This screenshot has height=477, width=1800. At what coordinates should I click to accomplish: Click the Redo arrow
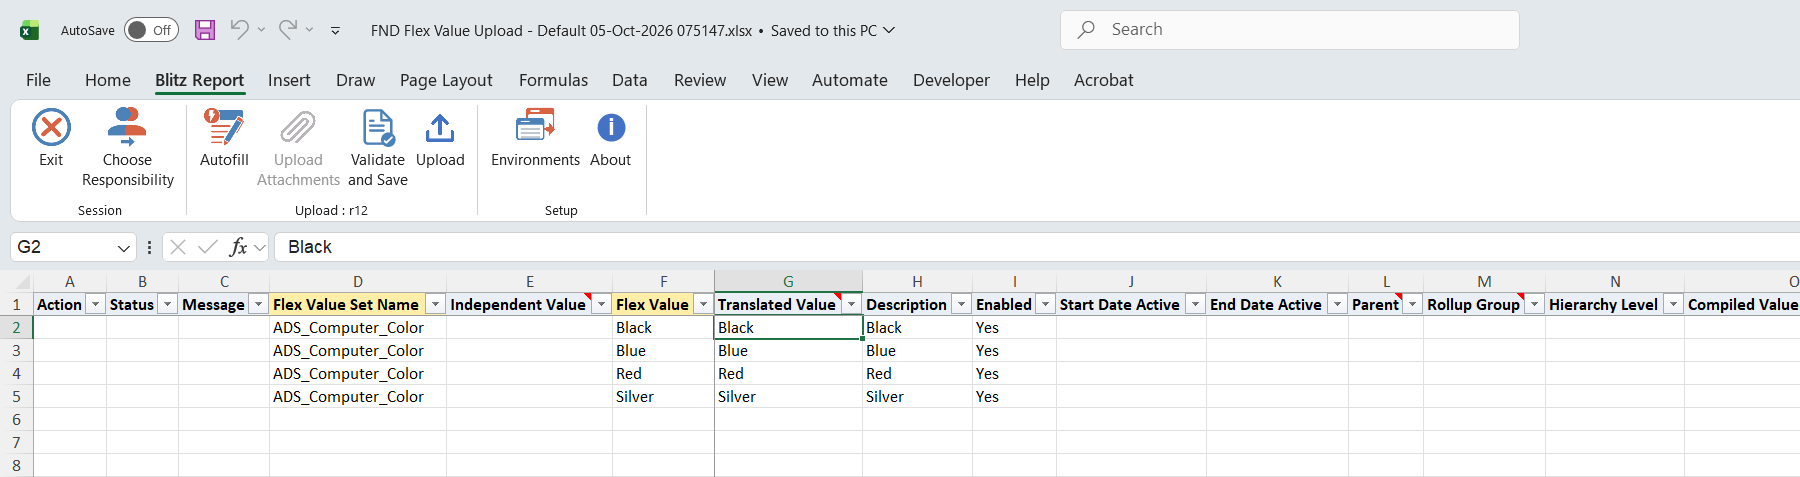[x=287, y=30]
